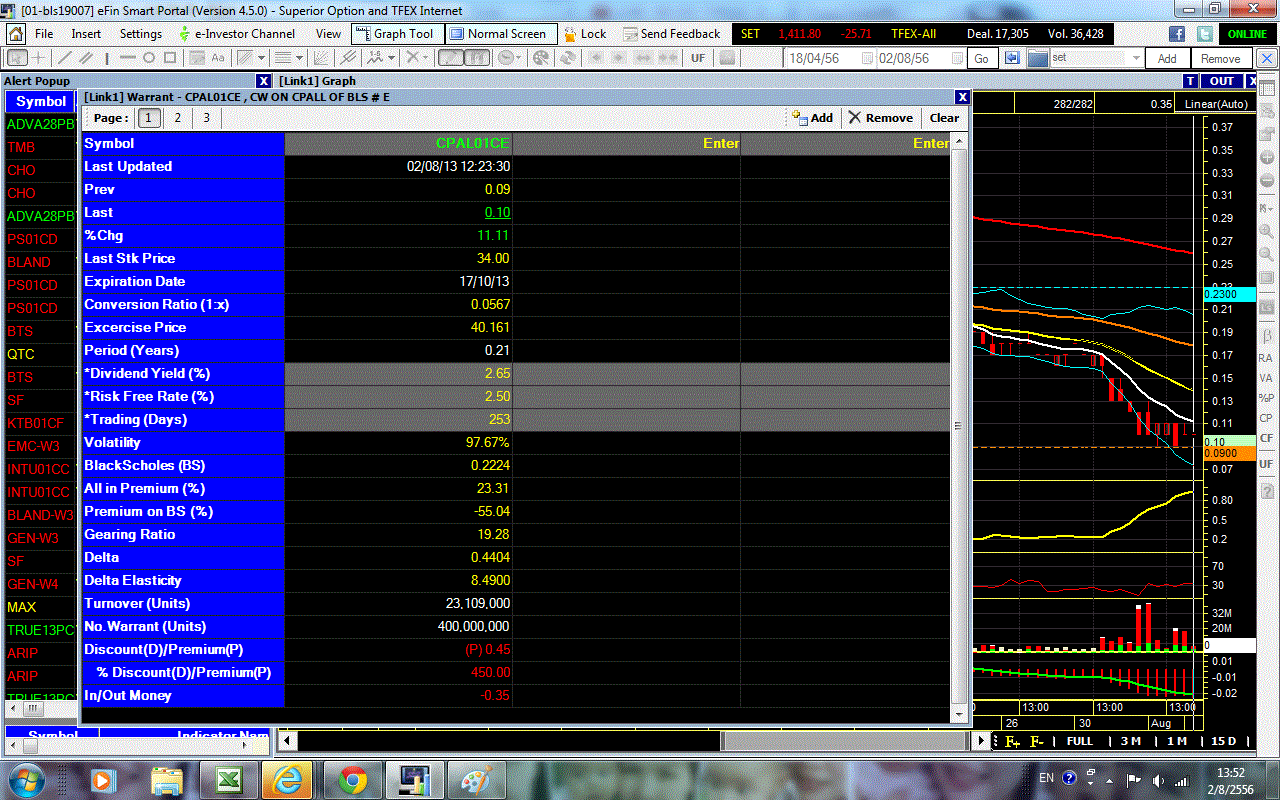
Task: Open the File menu
Action: [44, 34]
